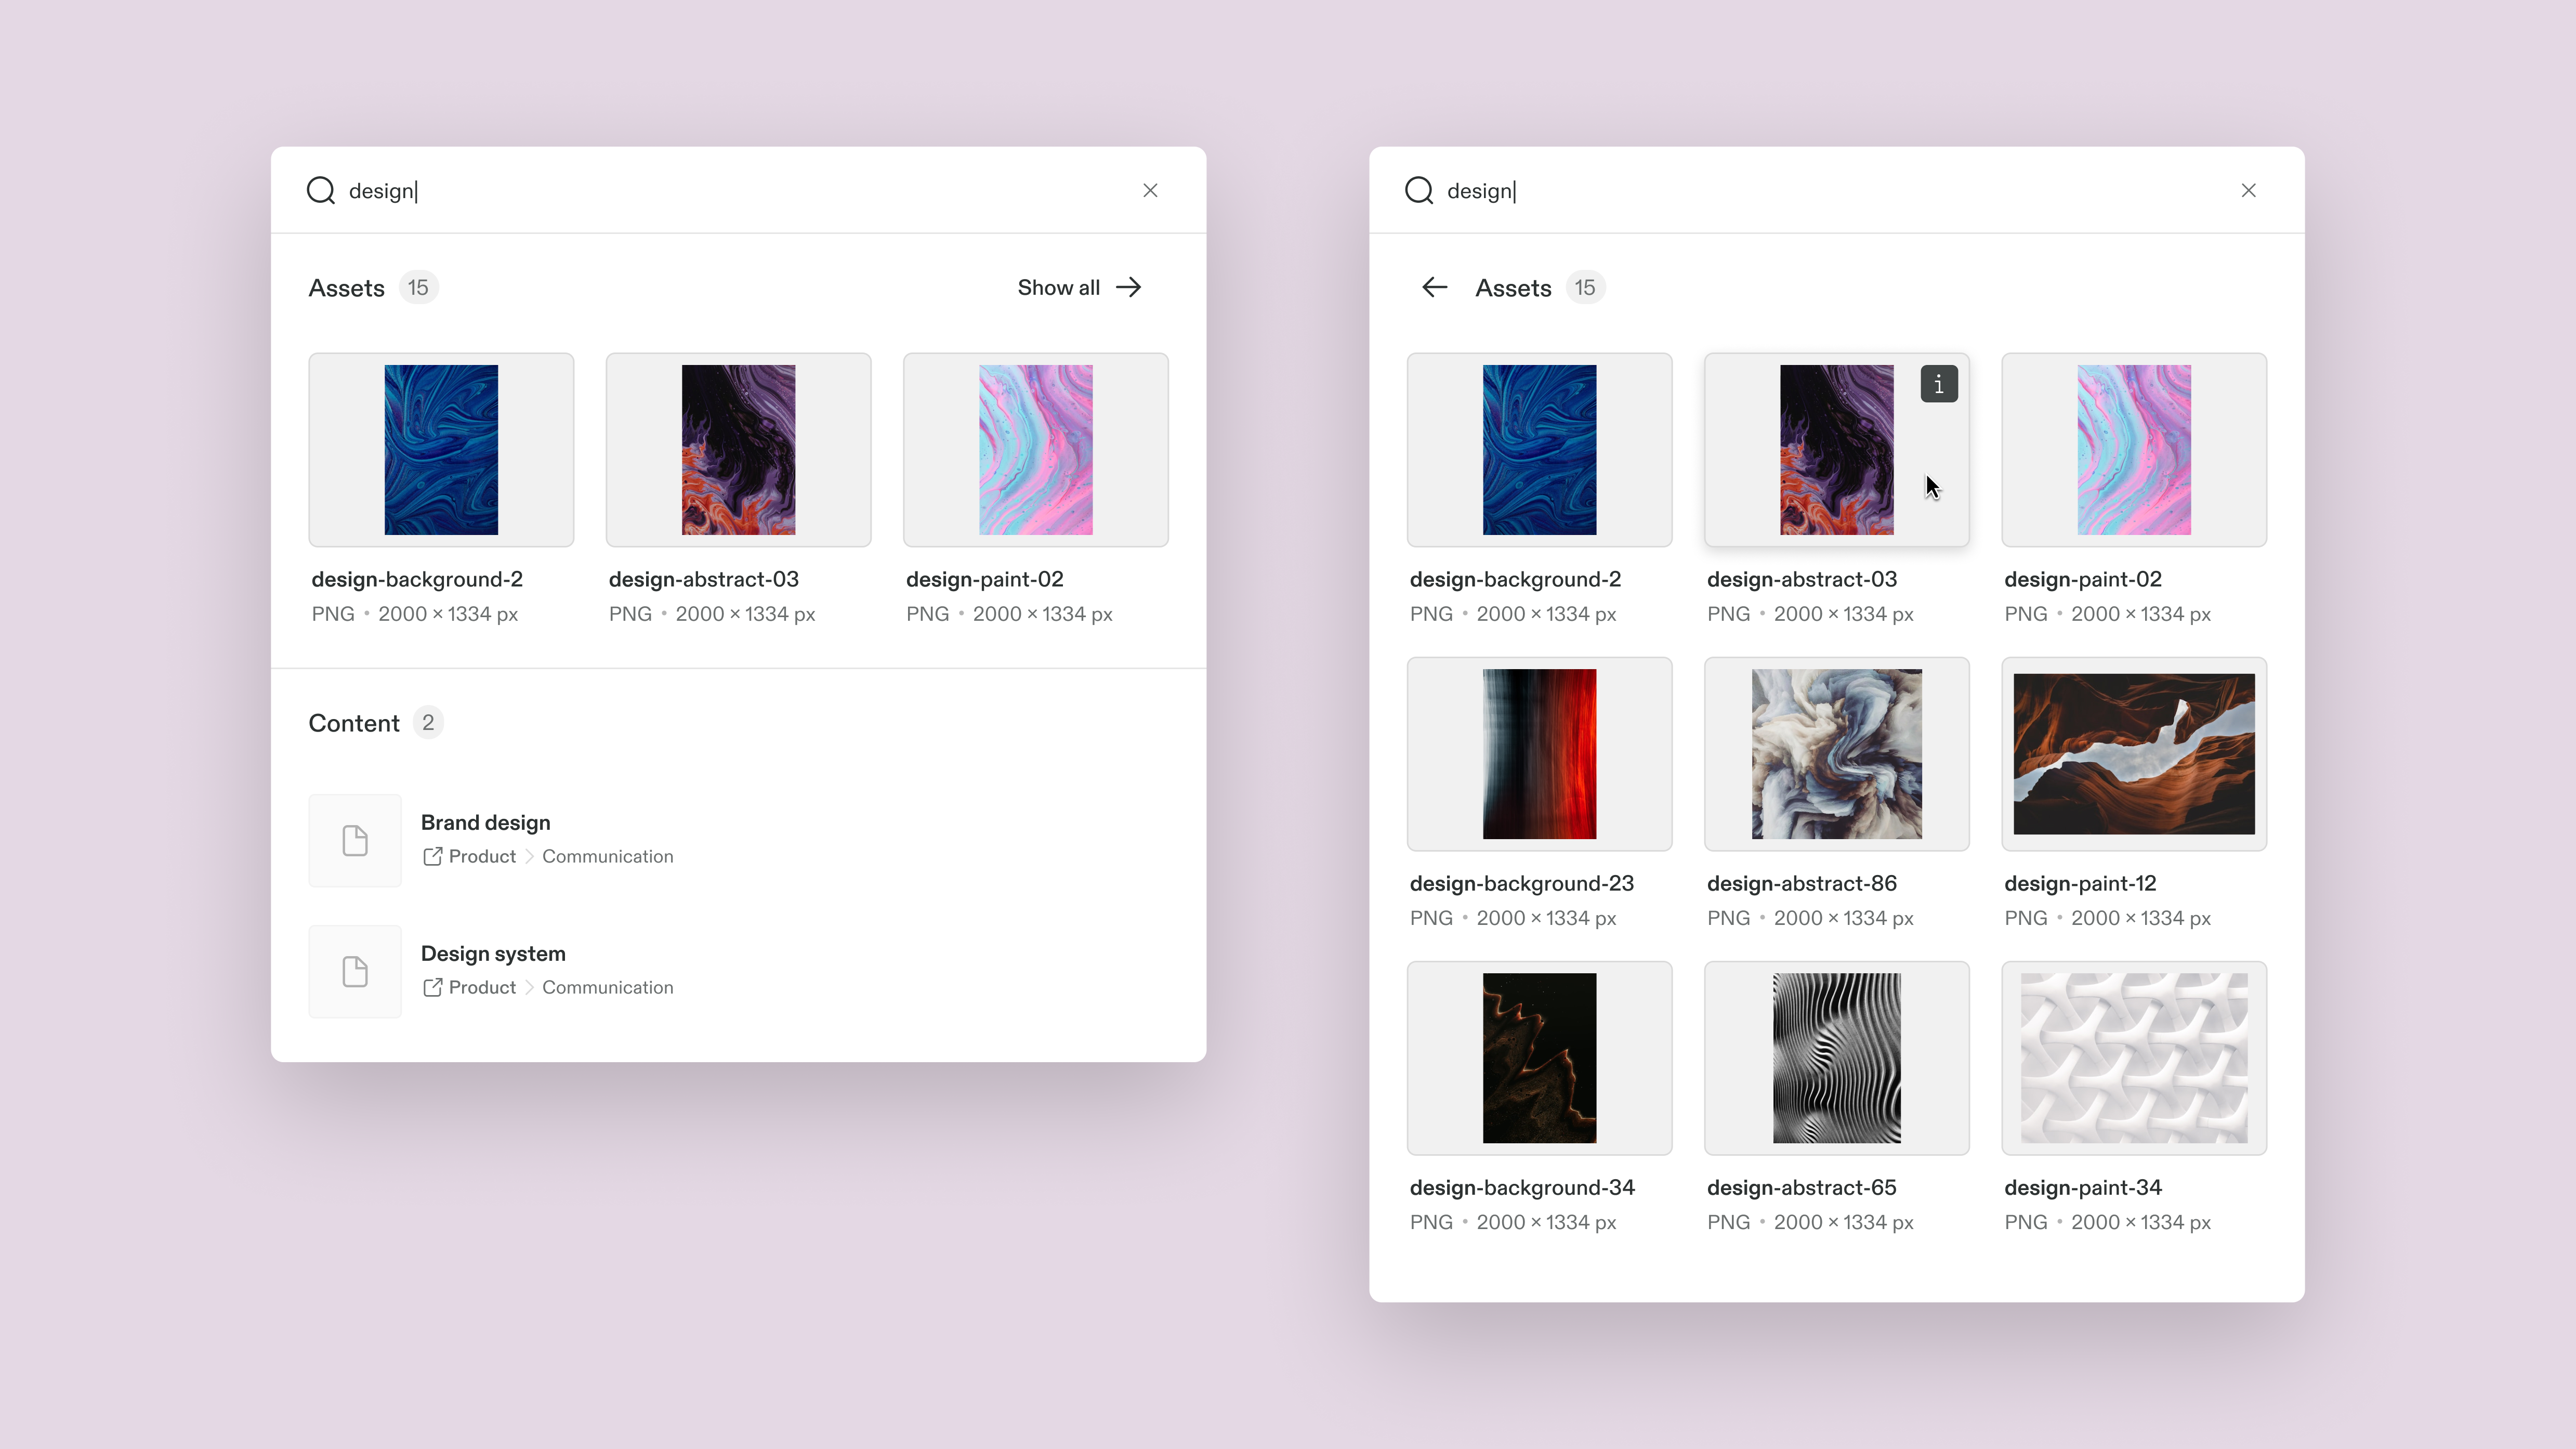Open the Brand design document icon
This screenshot has width=2576, height=1449.
pyautogui.click(x=355, y=840)
